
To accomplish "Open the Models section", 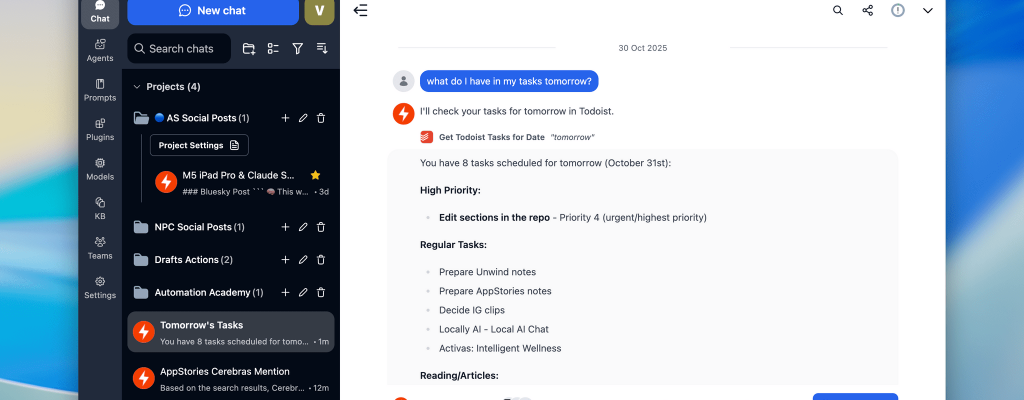I will [100, 168].
